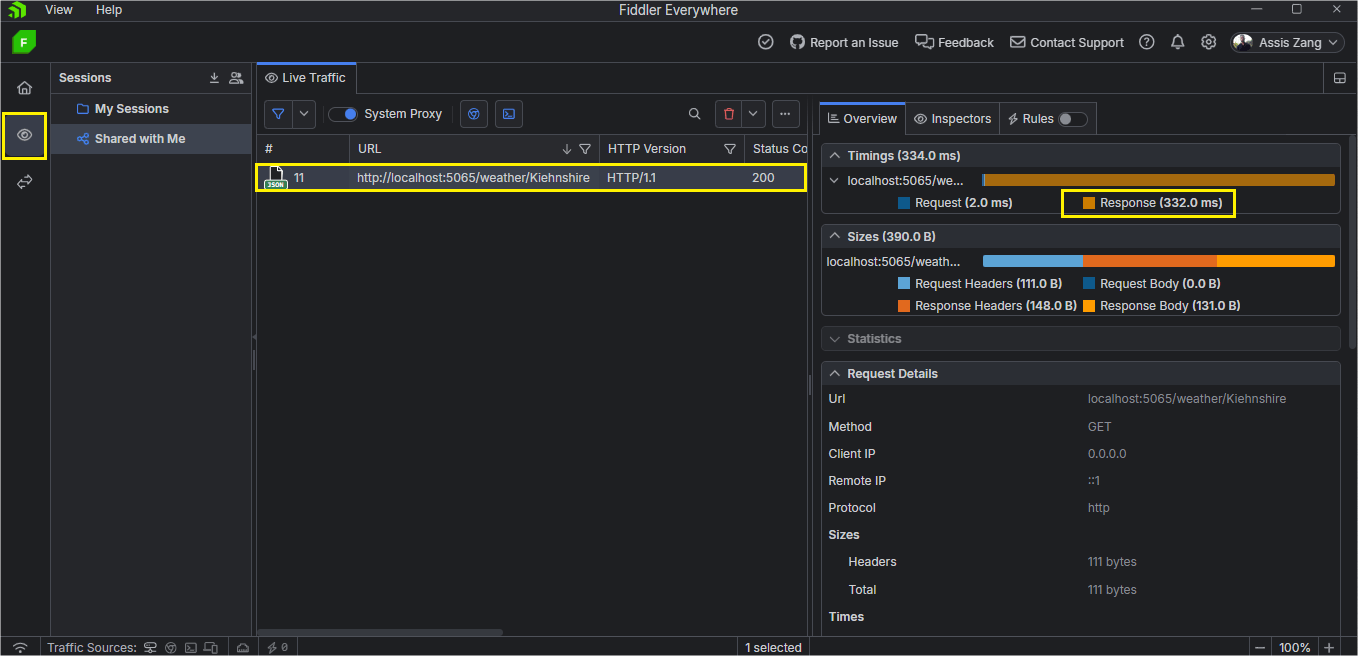Click Contact Support
Viewport: 1358px width, 656px height.
[1067, 42]
